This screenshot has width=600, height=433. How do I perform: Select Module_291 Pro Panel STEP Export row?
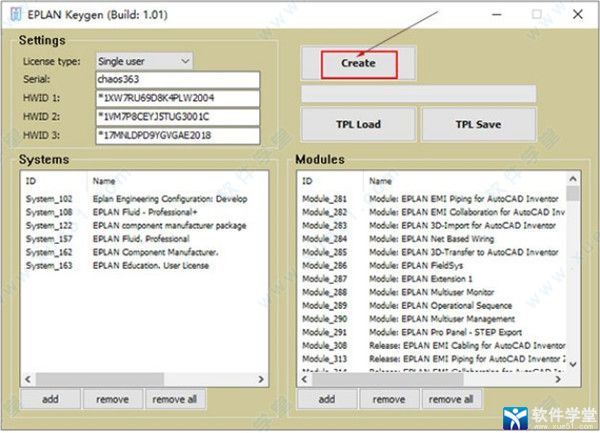point(432,332)
